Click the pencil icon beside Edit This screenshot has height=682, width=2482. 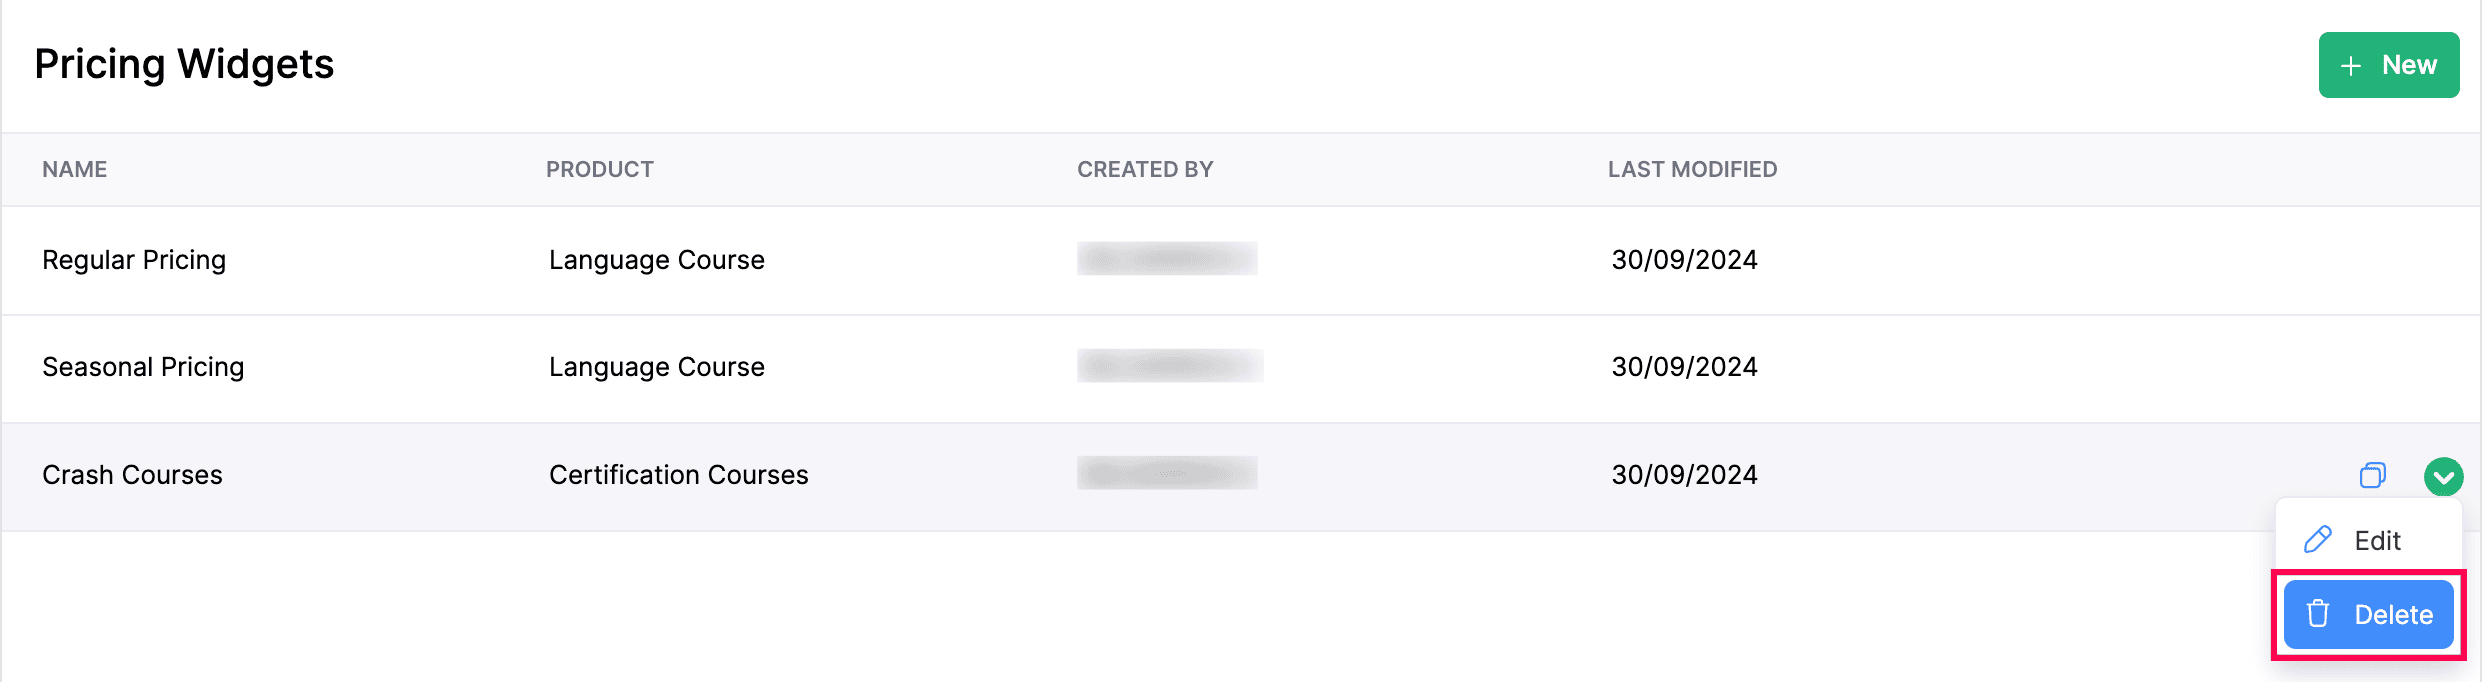pos(2318,540)
